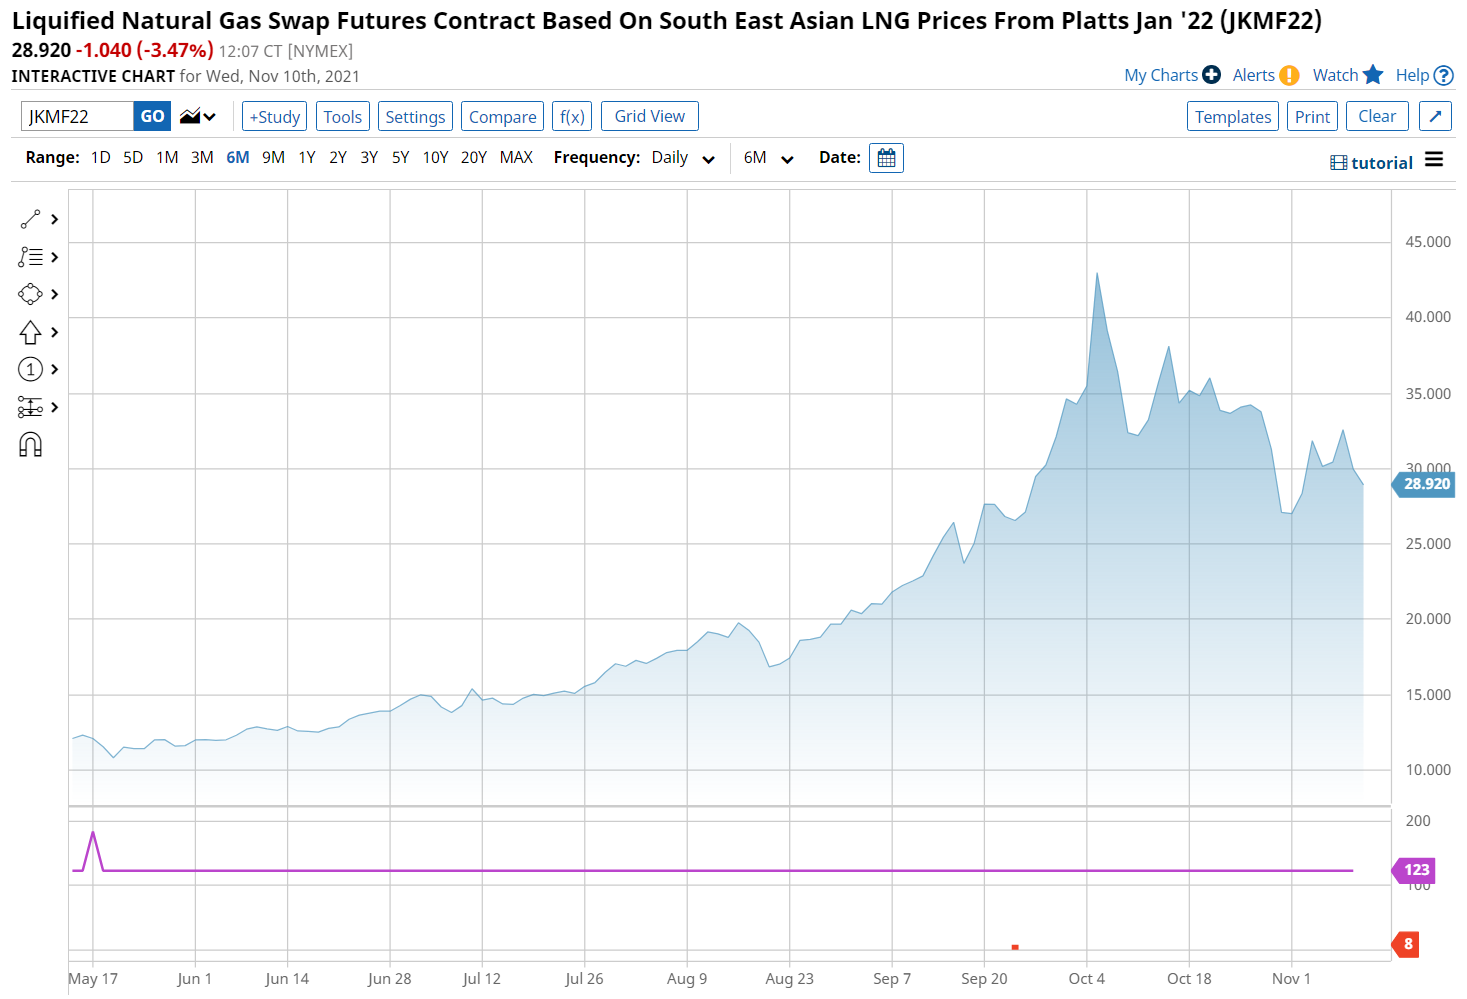This screenshot has width=1467, height=999.
Task: Open the hamburger menu next to tutorial
Action: click(1434, 160)
